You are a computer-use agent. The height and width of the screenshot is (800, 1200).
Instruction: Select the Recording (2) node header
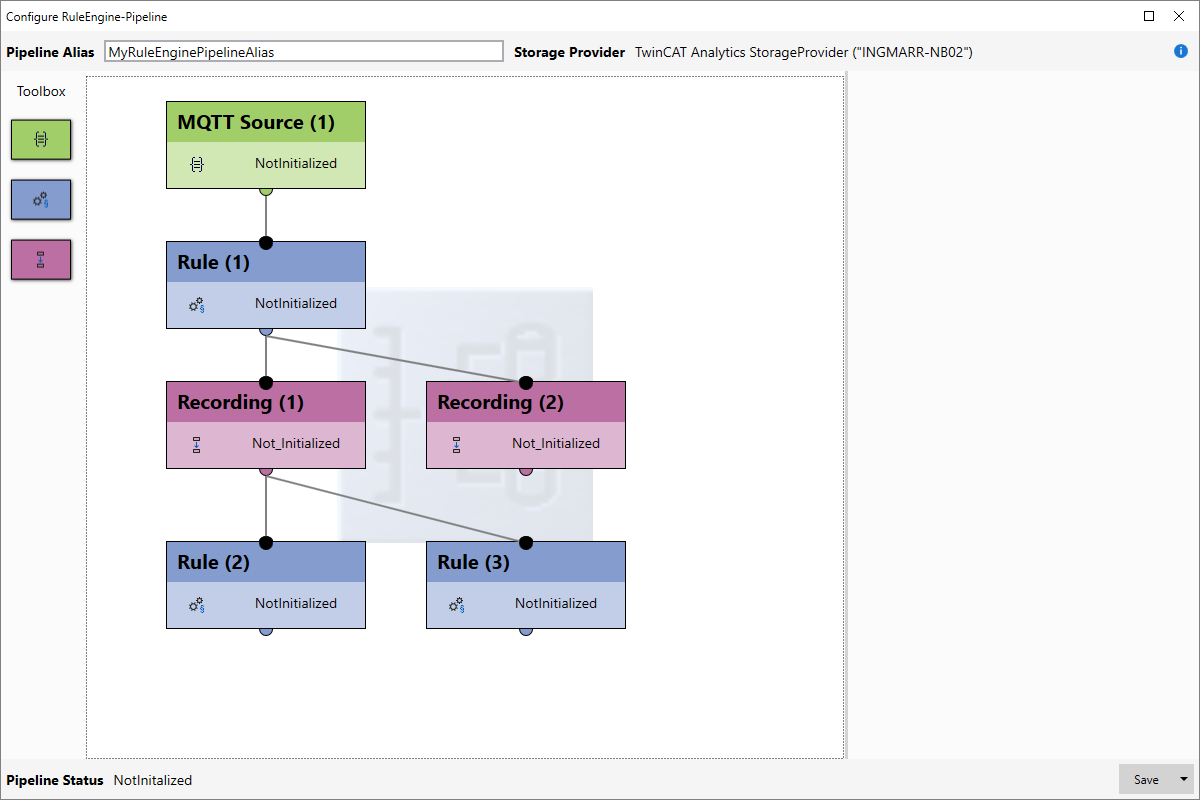click(x=526, y=402)
